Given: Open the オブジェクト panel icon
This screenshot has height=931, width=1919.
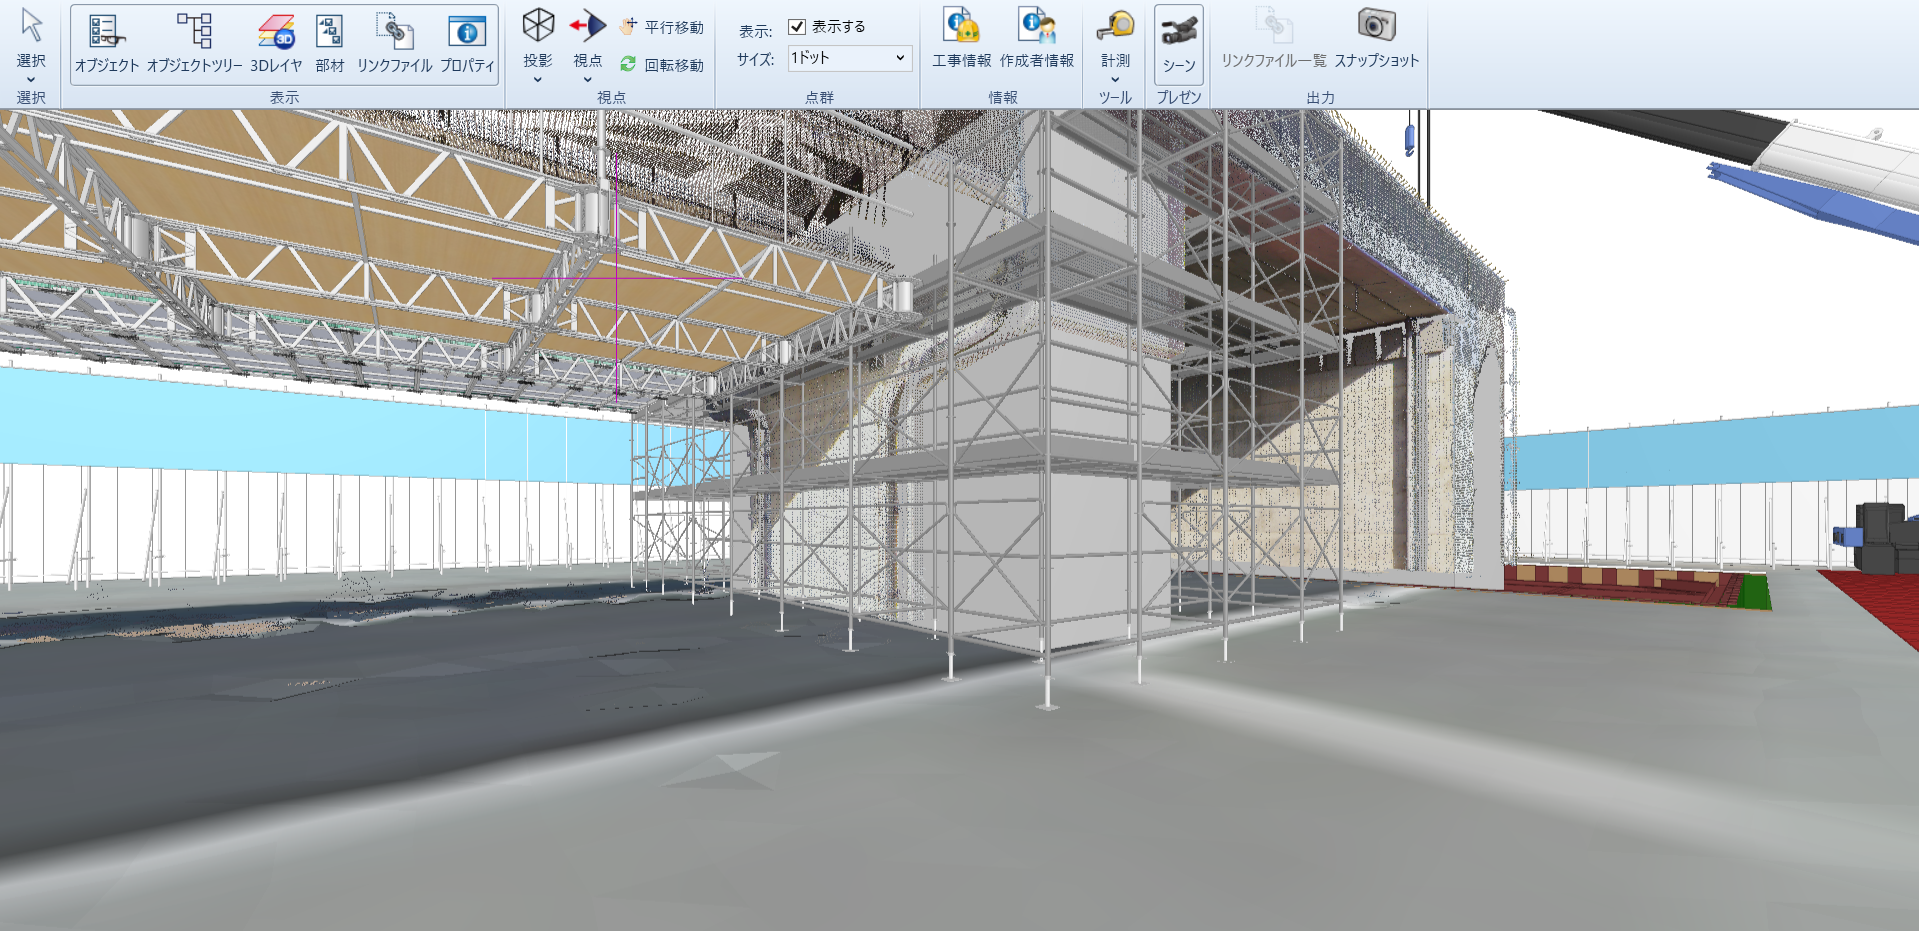Looking at the screenshot, I should click(x=107, y=44).
